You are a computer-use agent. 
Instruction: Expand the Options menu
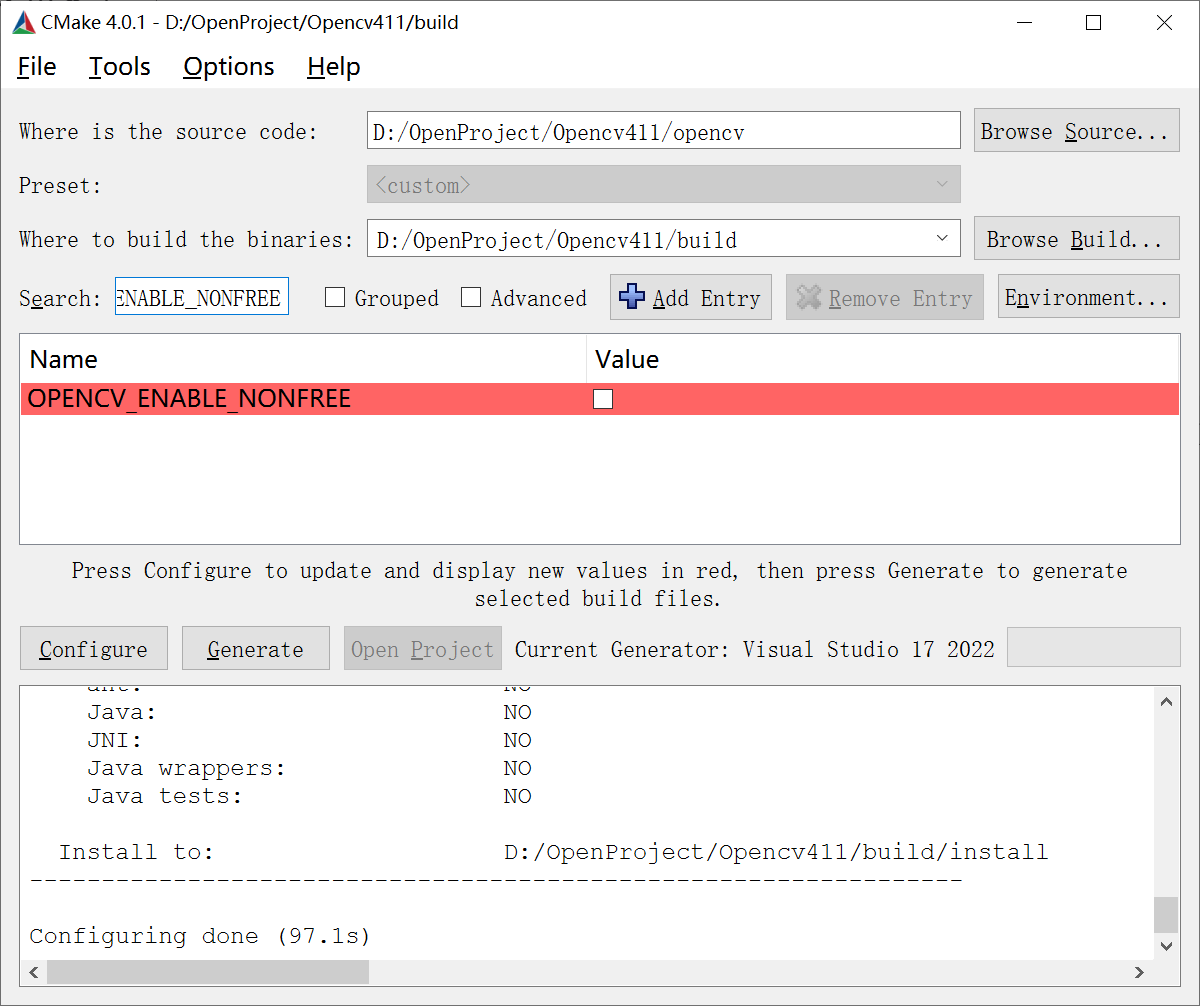(x=228, y=66)
